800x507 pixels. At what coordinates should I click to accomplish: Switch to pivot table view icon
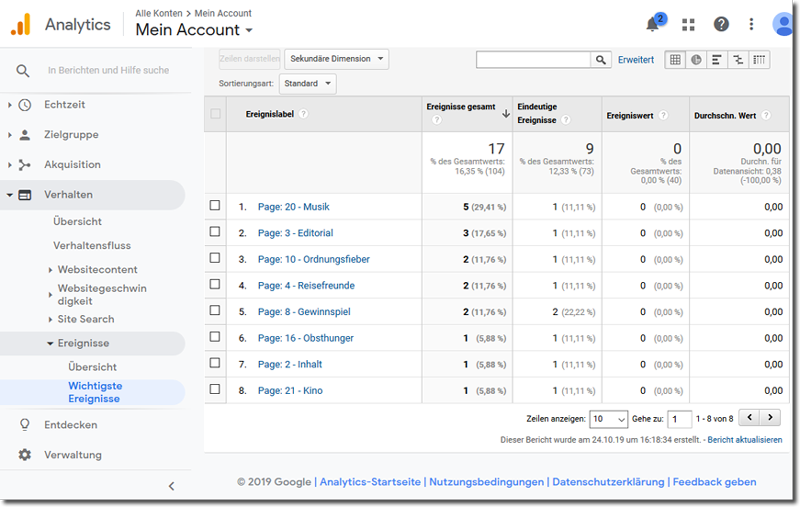759,60
